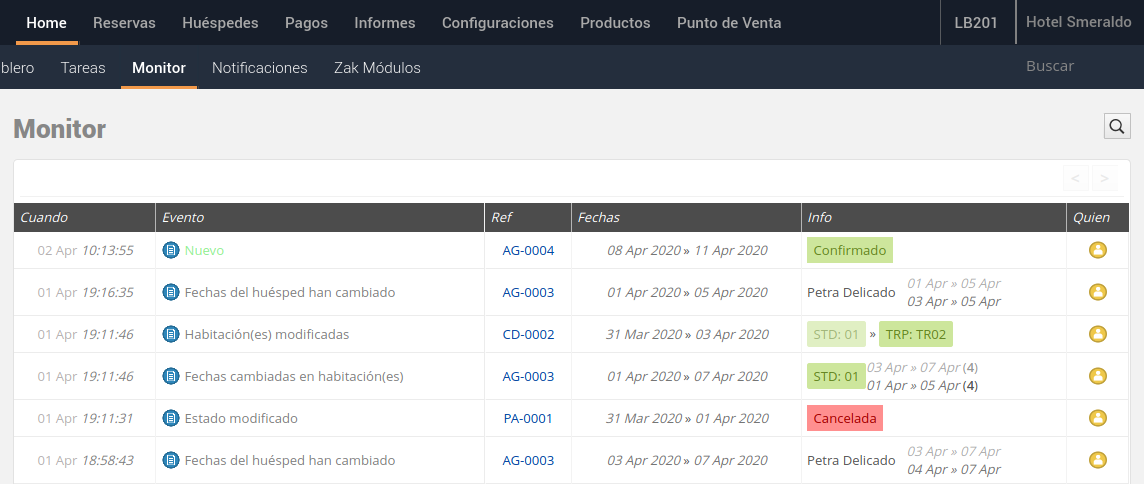Open reservation link CD-0002
The width and height of the screenshot is (1144, 484).
(528, 334)
